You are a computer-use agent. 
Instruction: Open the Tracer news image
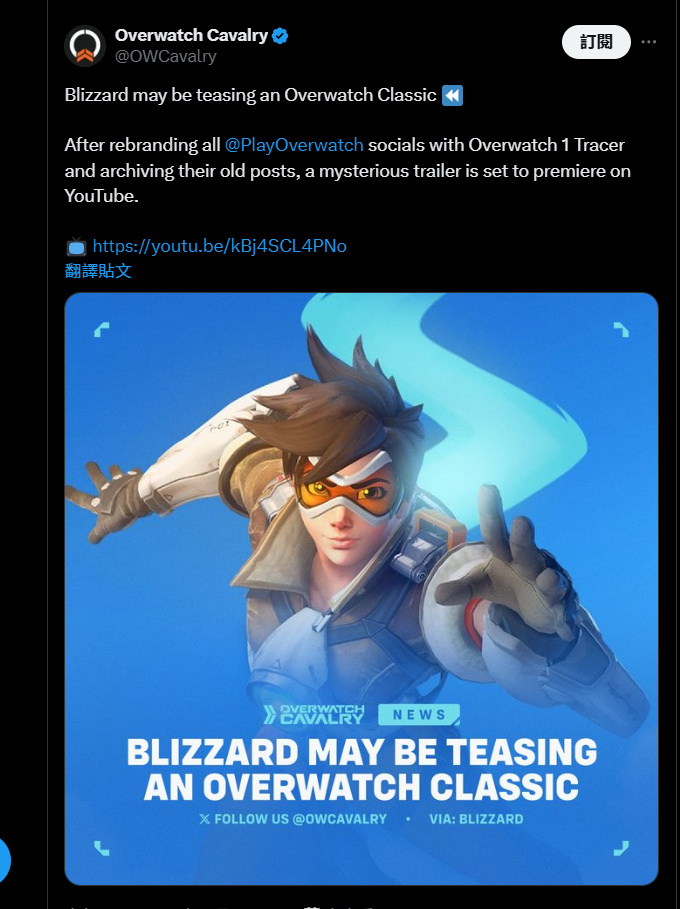click(x=361, y=588)
